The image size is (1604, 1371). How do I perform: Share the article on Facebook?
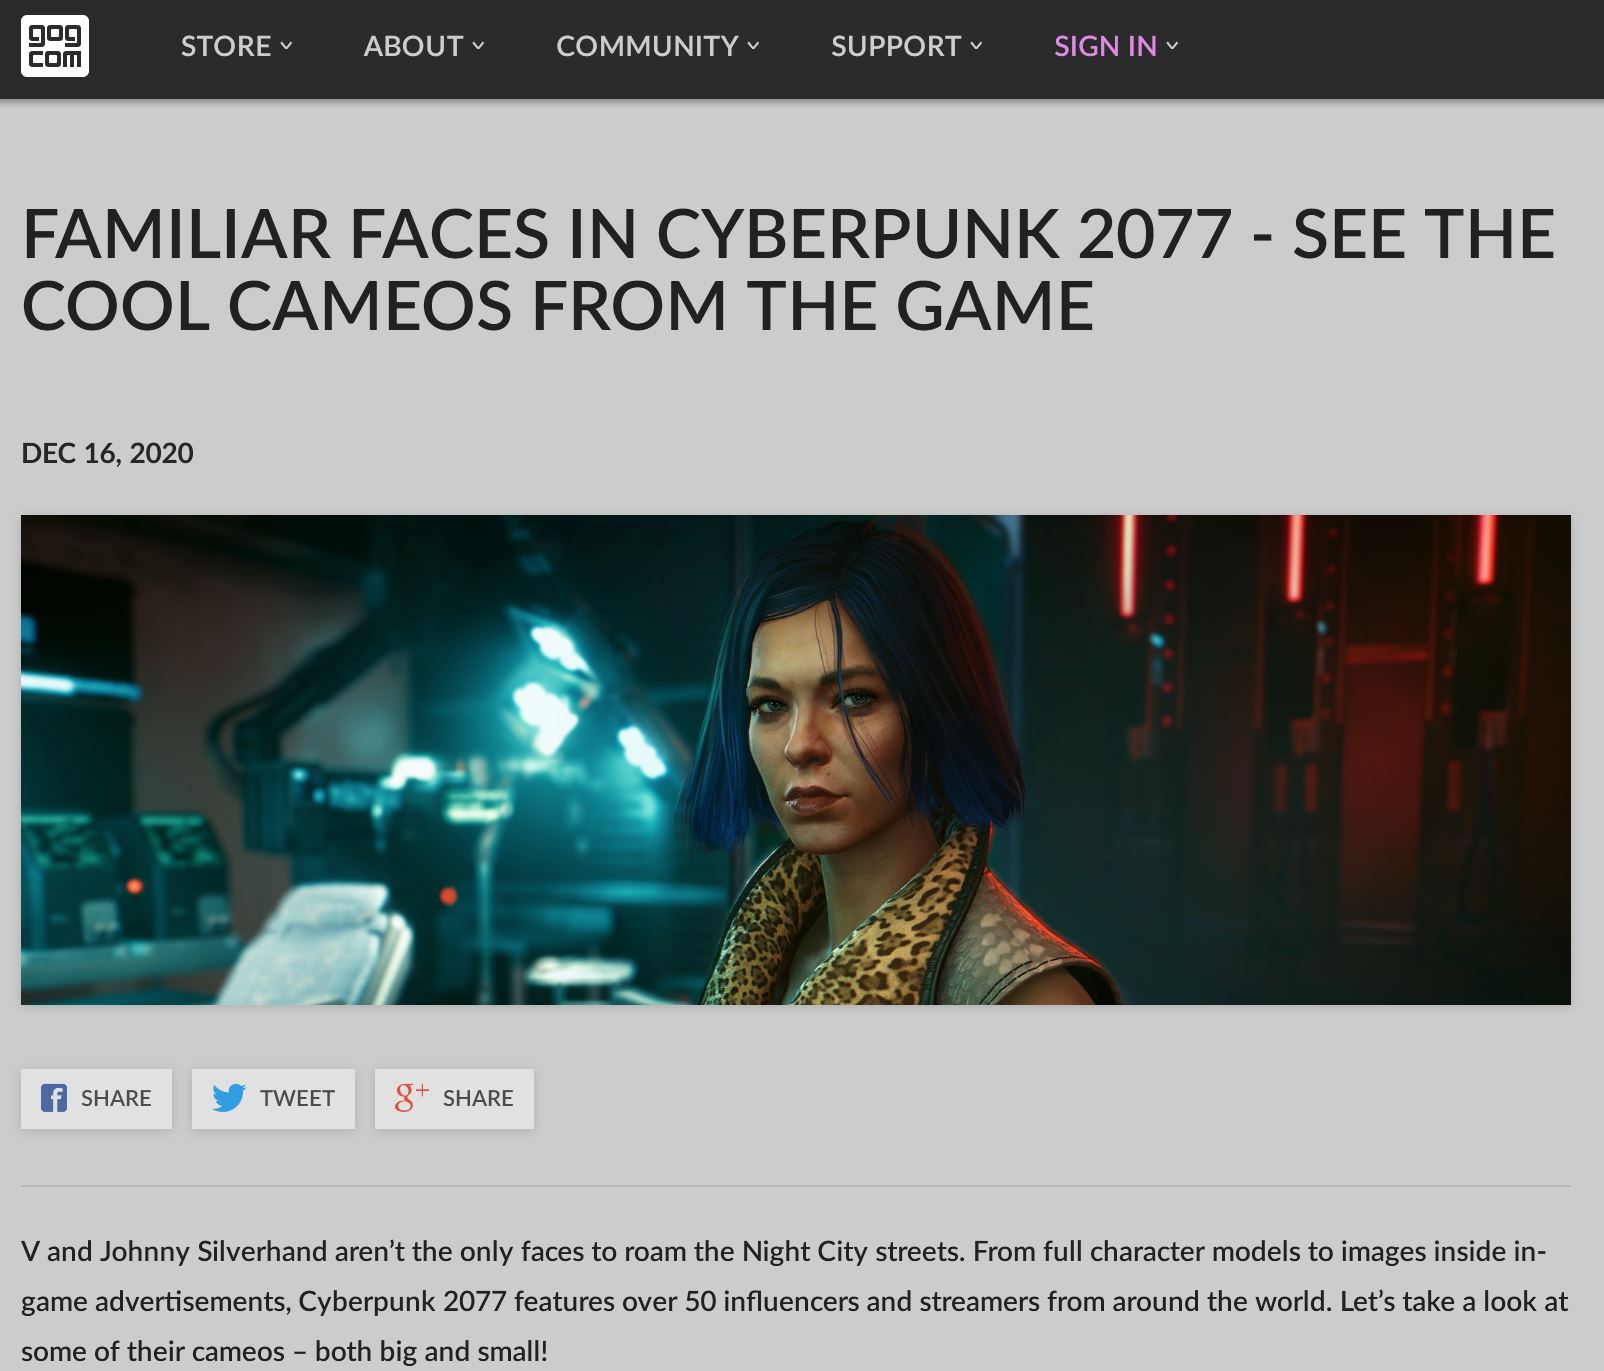click(96, 1099)
